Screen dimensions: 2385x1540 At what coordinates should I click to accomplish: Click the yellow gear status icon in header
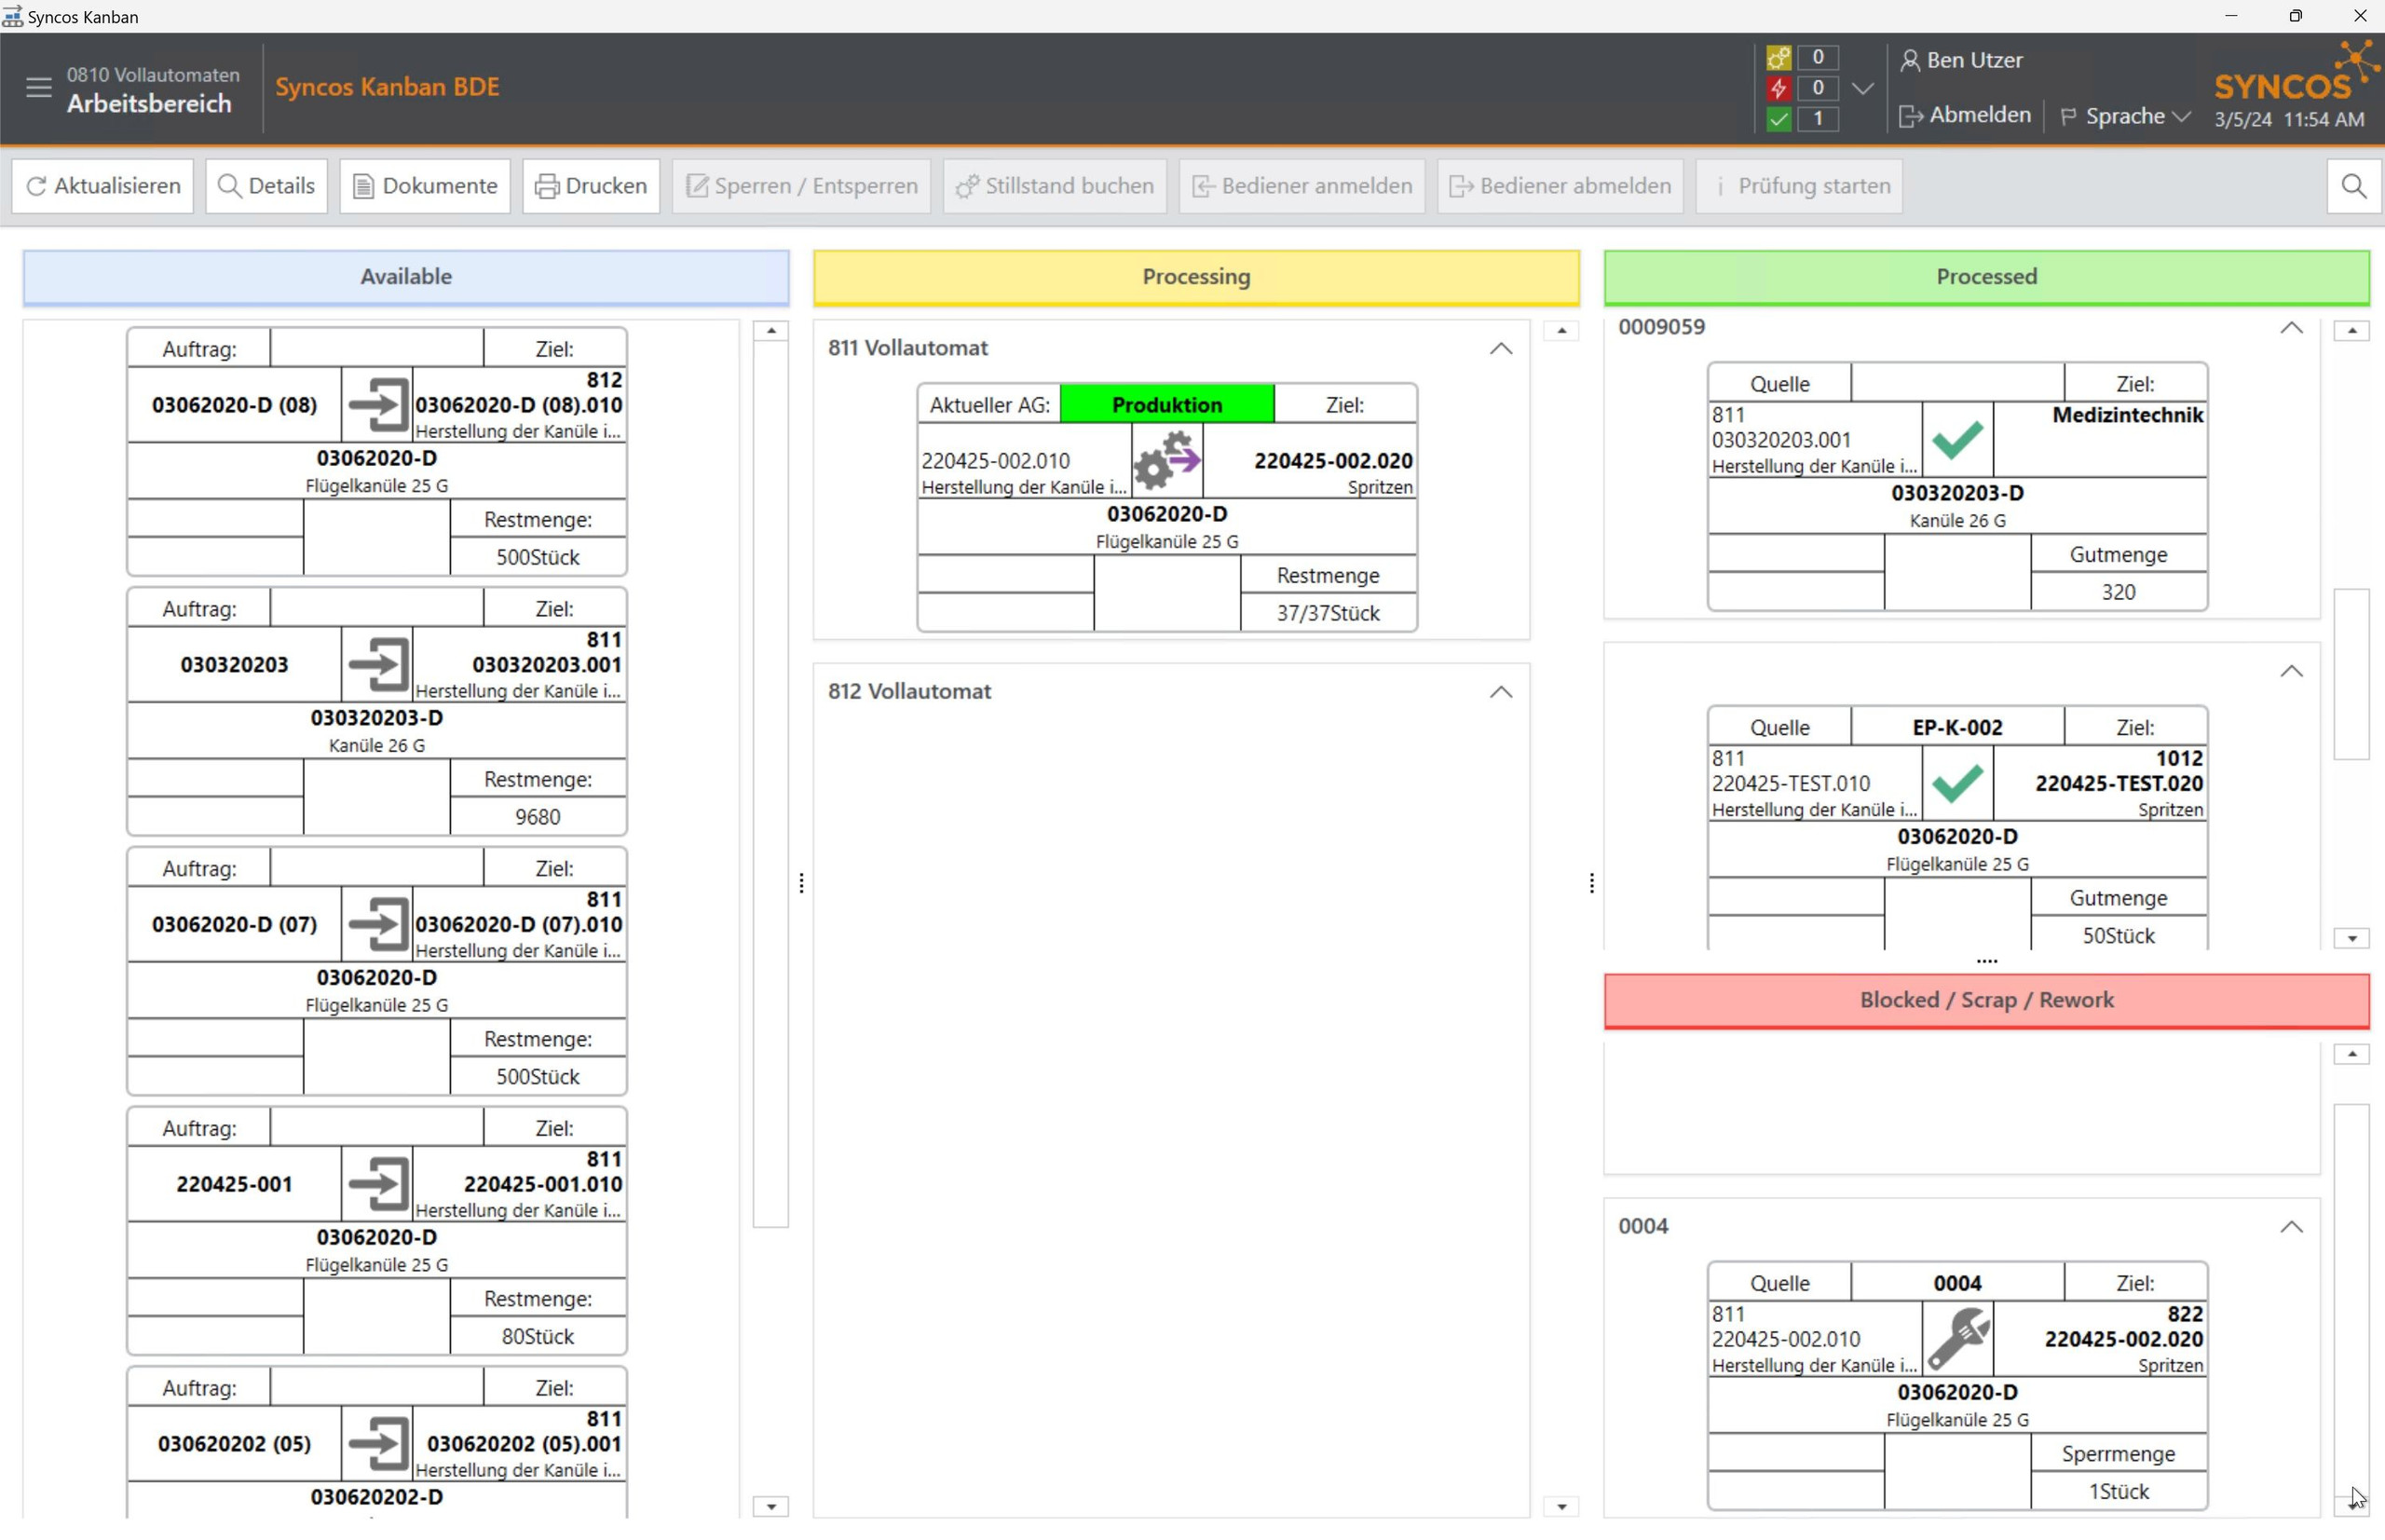(1778, 57)
